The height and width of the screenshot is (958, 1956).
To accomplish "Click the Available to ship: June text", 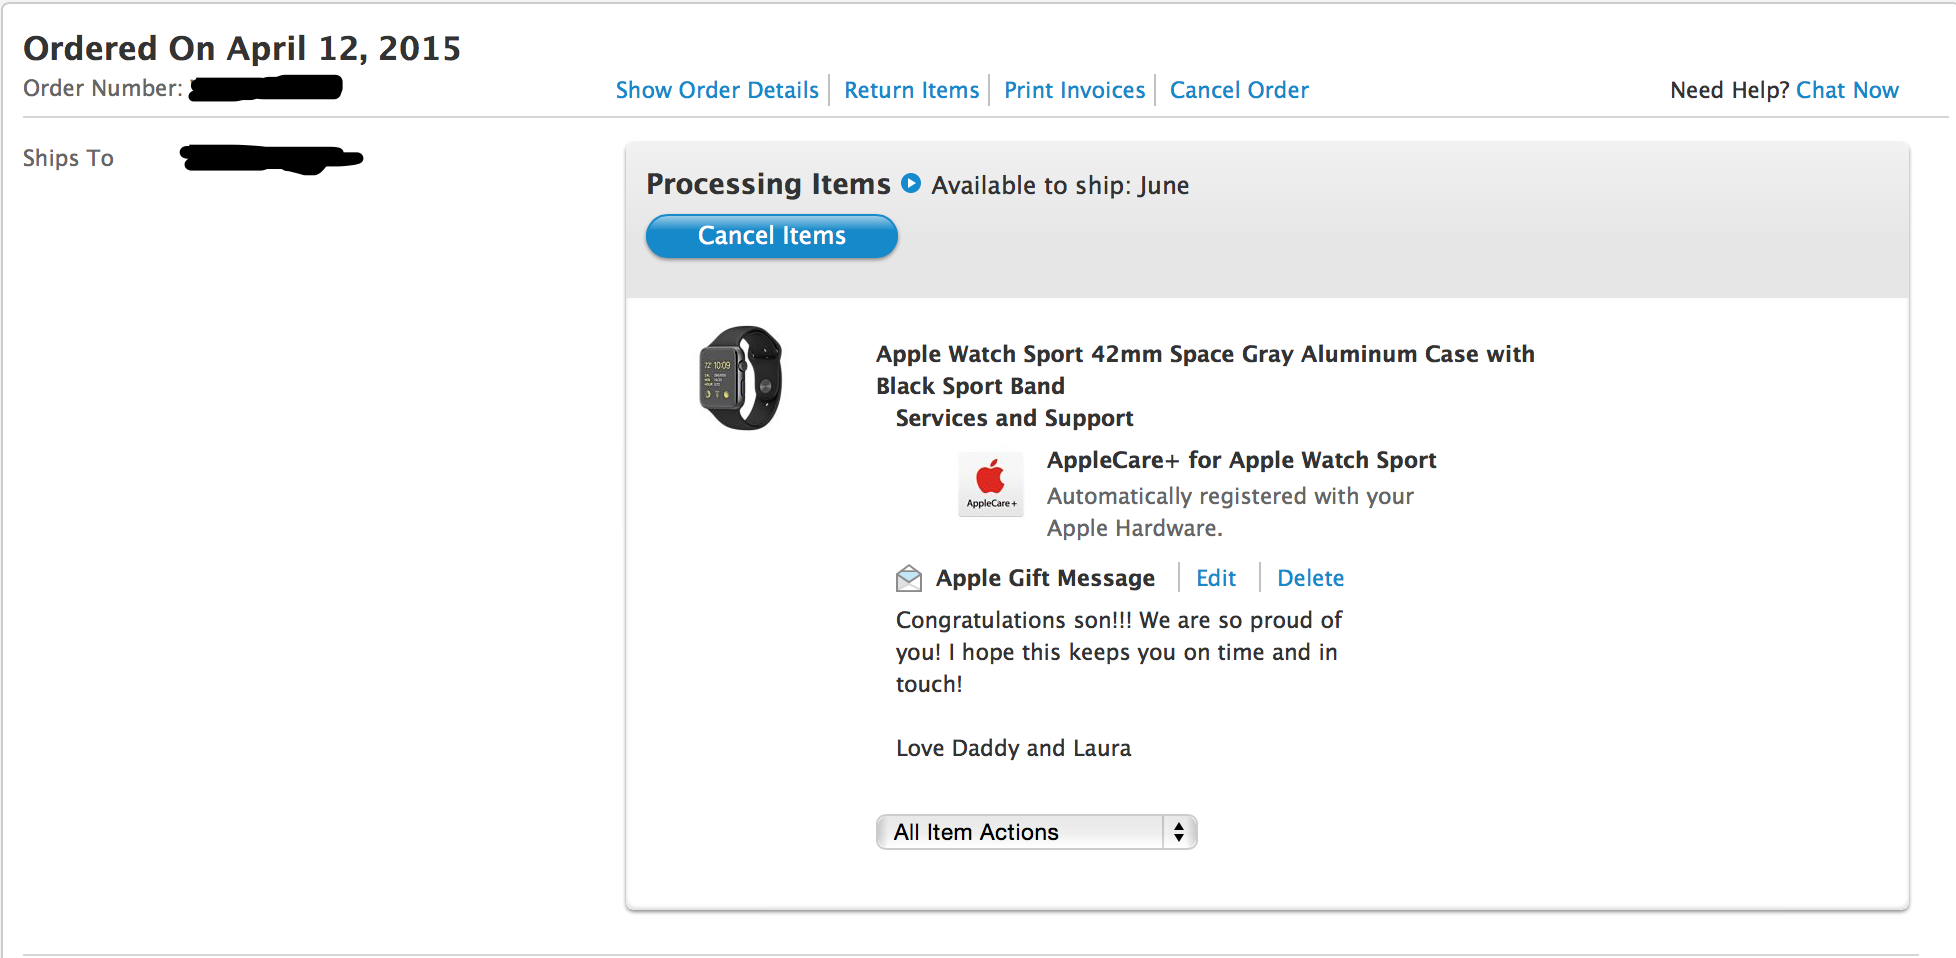I will click(x=1060, y=186).
